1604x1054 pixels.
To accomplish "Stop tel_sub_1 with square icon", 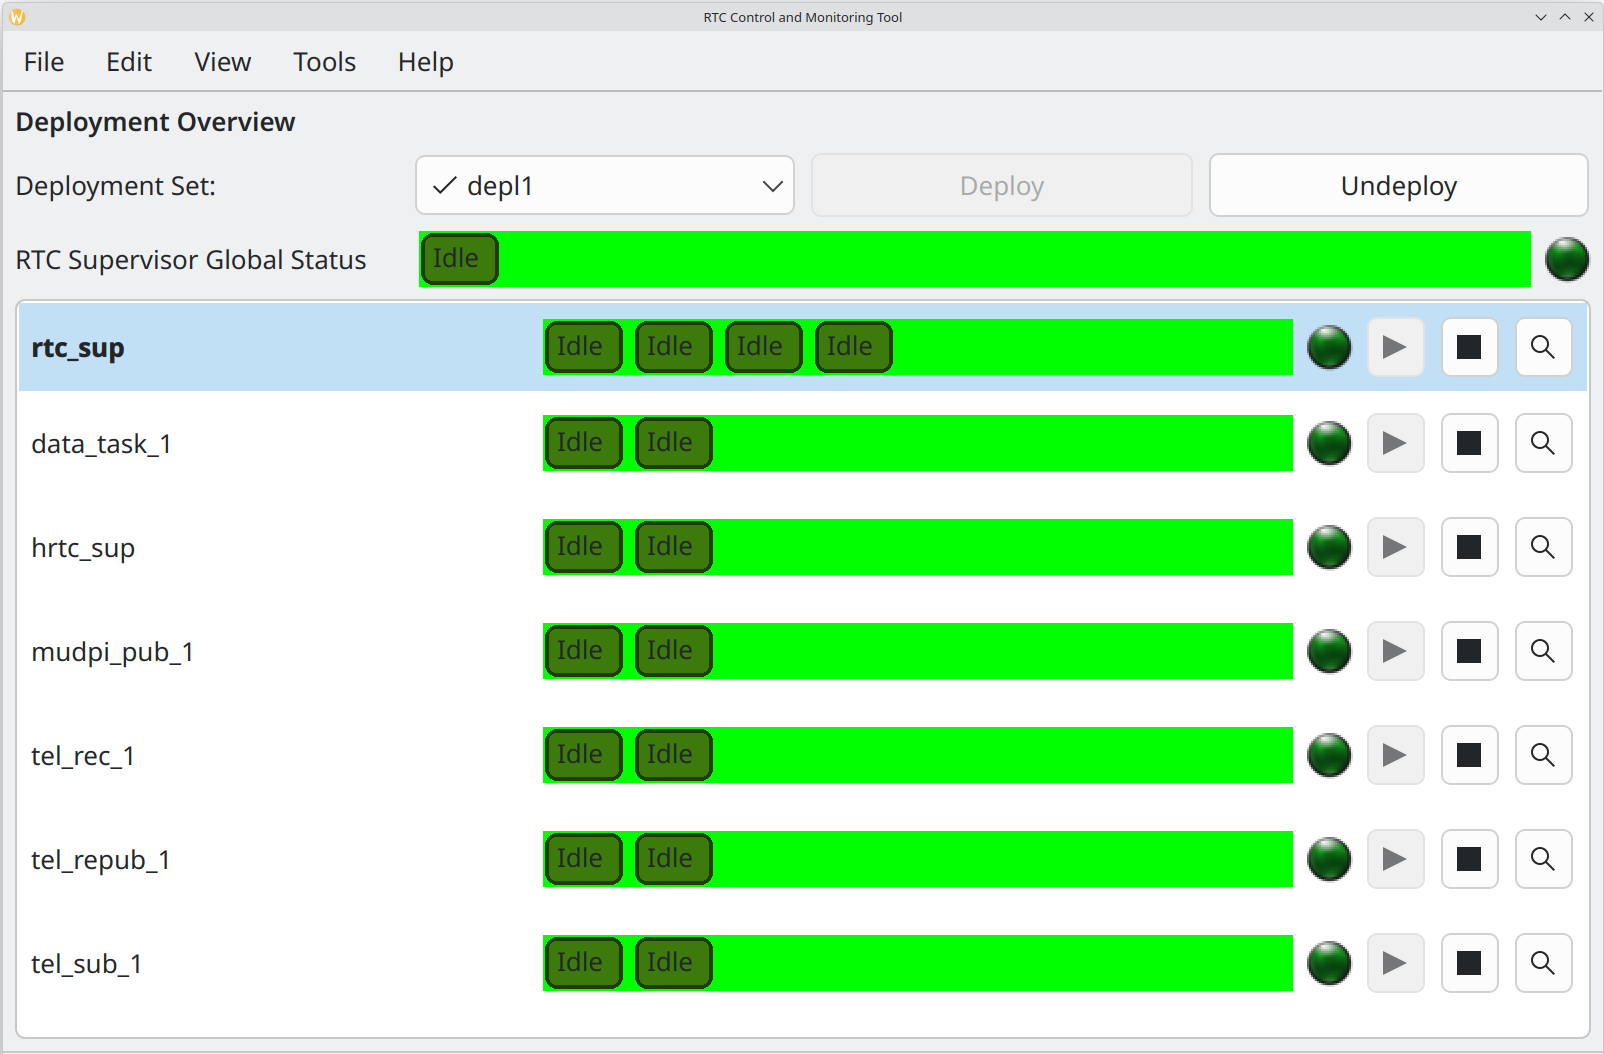I will tap(1469, 963).
